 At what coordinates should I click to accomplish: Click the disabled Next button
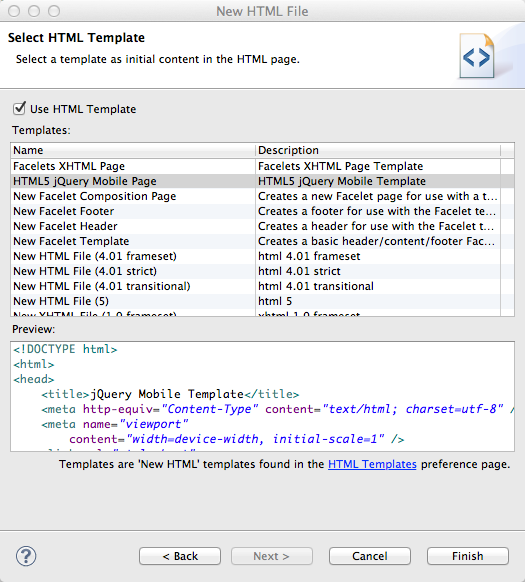coord(272,556)
